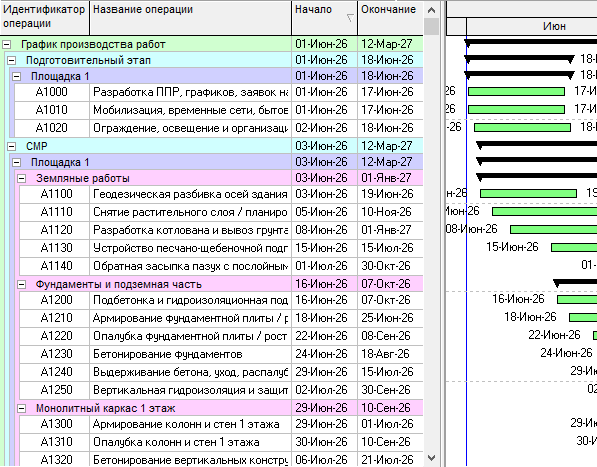Select activity row A1000
Screen dimensions: 597x467
click(219, 92)
